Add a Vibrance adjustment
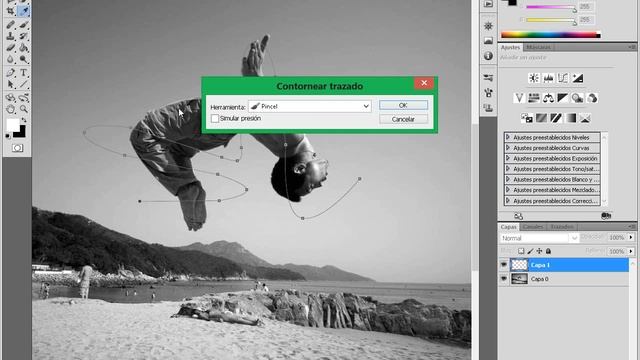640x360 pixels. (x=519, y=98)
